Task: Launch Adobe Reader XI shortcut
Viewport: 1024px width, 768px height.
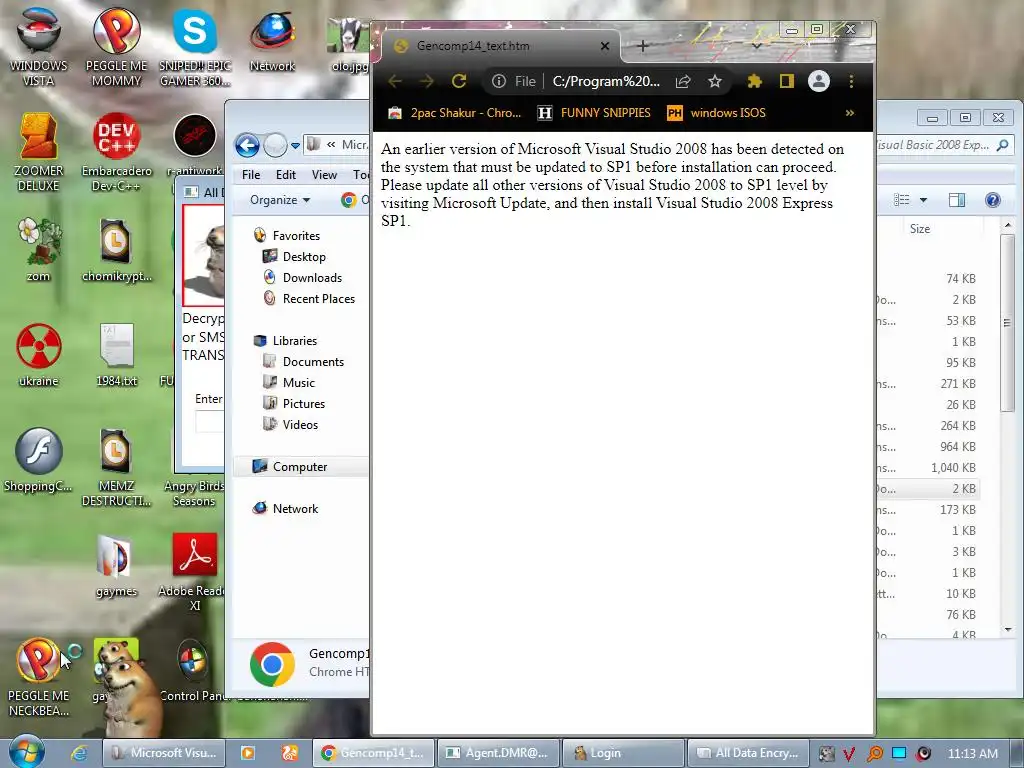Action: click(195, 572)
